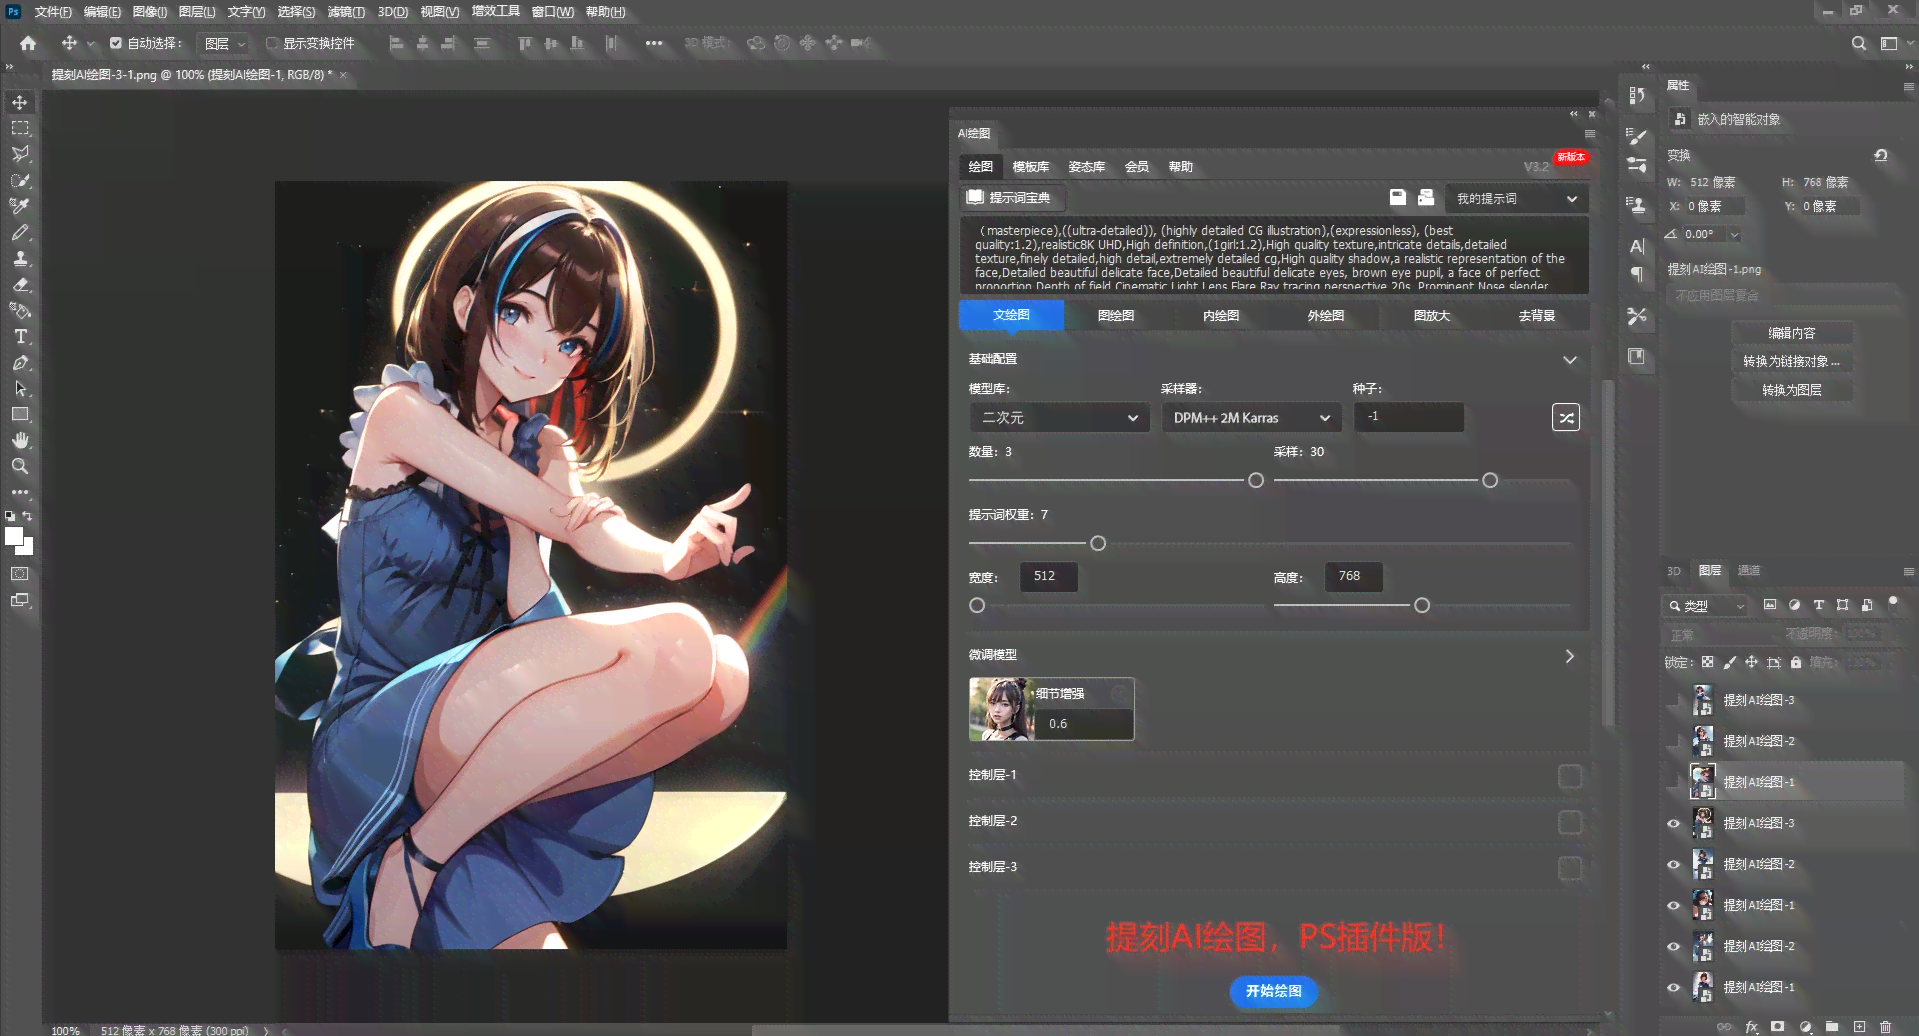The image size is (1919, 1036).
Task: Open the 模型库 二次元 dropdown
Action: click(x=1059, y=418)
